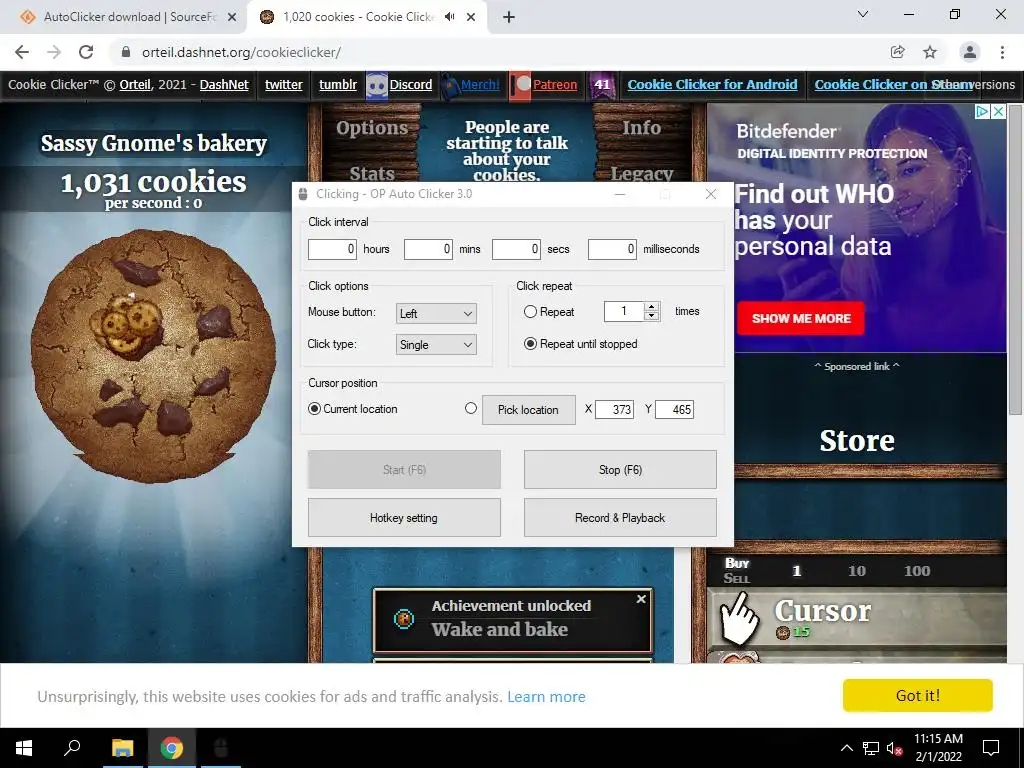Image resolution: width=1024 pixels, height=768 pixels.
Task: Open the Mouse button dropdown
Action: click(x=436, y=313)
